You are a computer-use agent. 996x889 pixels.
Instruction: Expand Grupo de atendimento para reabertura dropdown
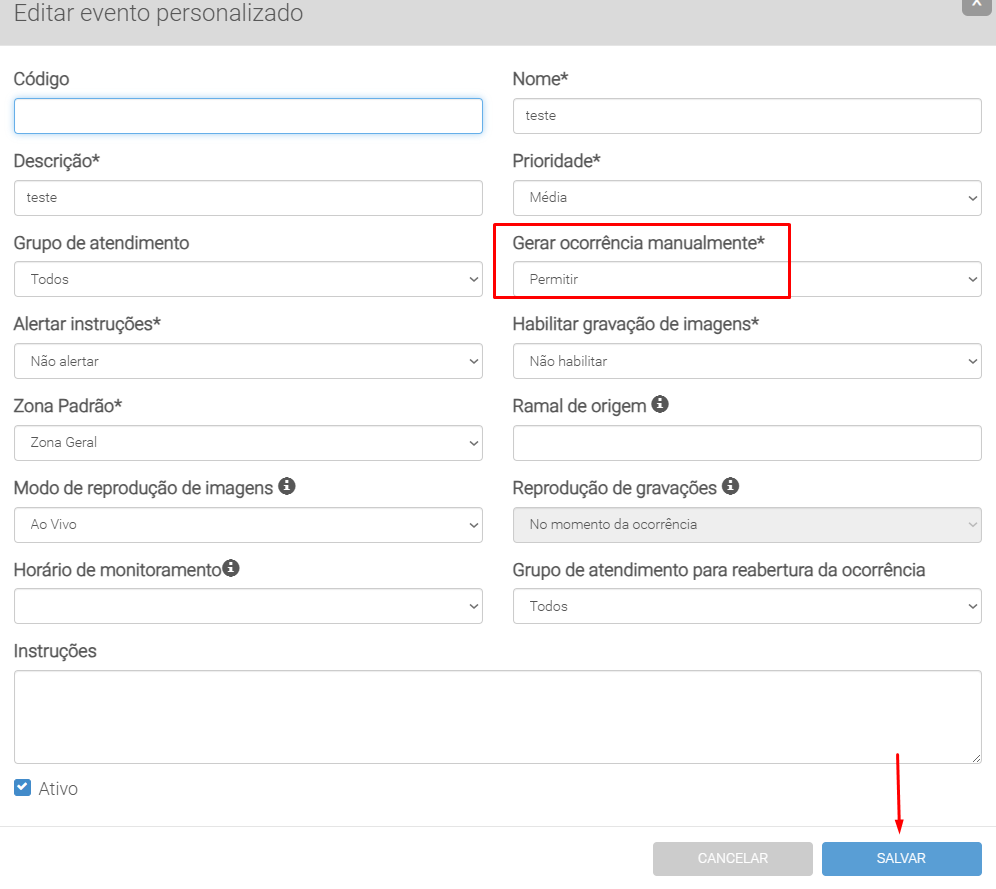click(x=747, y=606)
